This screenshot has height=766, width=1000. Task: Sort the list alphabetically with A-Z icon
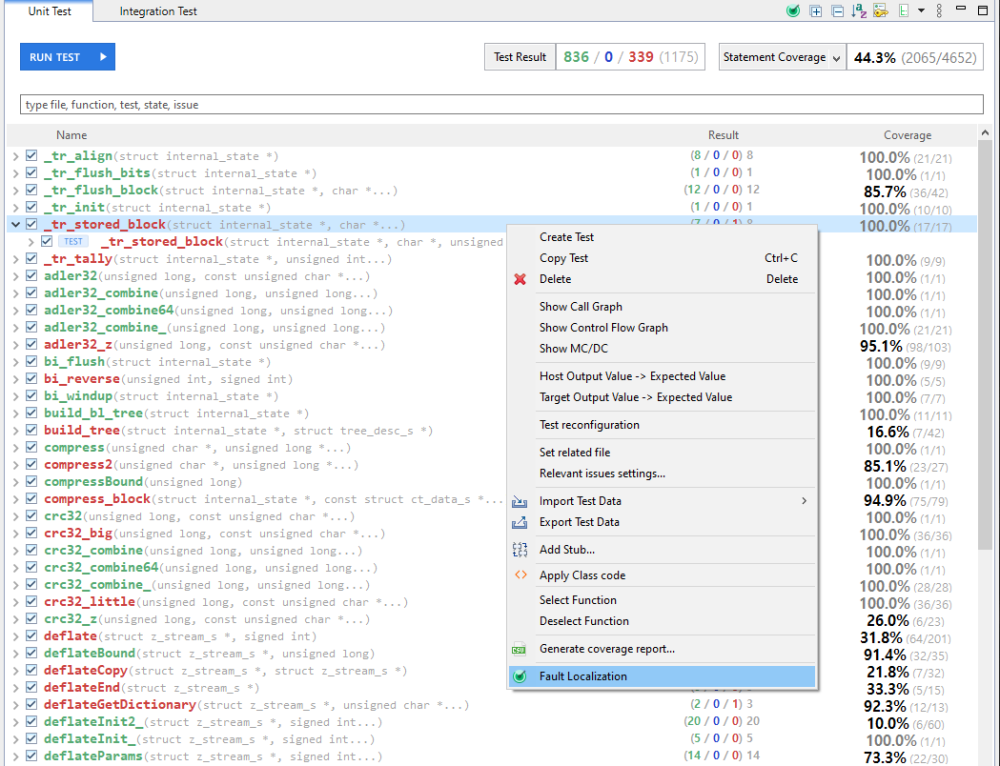click(x=859, y=11)
